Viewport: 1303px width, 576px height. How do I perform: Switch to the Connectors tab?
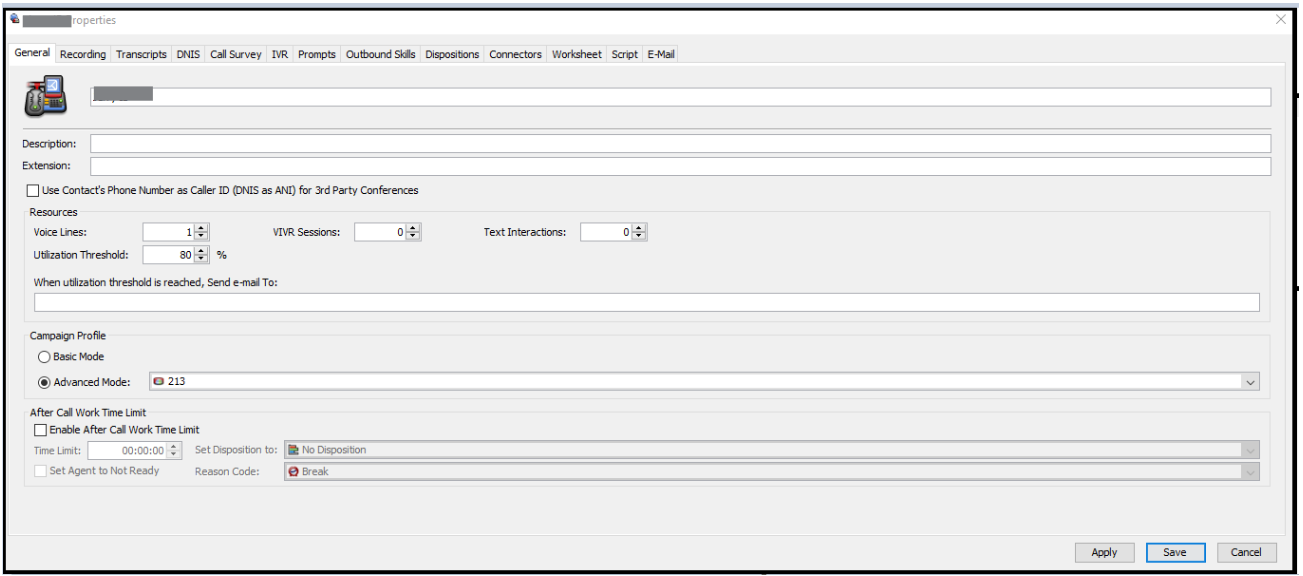tap(516, 54)
